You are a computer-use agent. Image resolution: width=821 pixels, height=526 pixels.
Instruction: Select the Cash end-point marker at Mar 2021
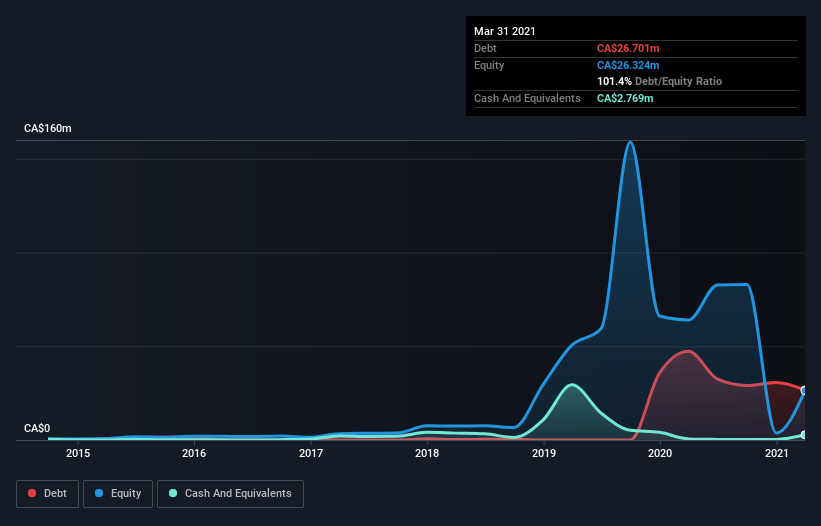(x=804, y=434)
